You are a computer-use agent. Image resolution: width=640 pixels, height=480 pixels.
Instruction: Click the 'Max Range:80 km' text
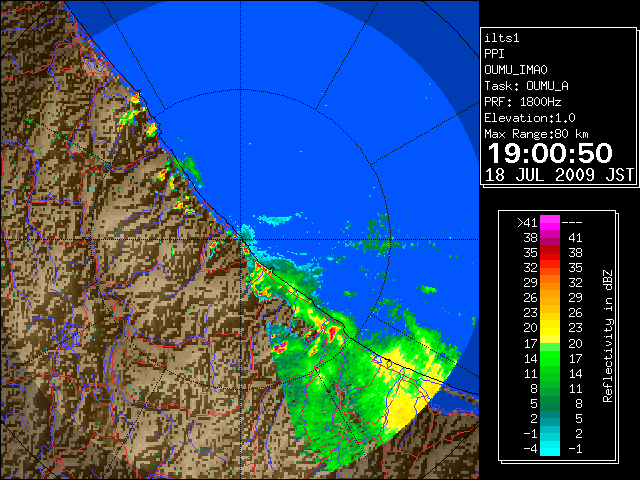point(536,134)
